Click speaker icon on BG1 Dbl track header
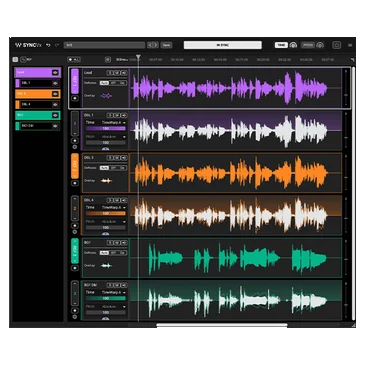 click(124, 285)
